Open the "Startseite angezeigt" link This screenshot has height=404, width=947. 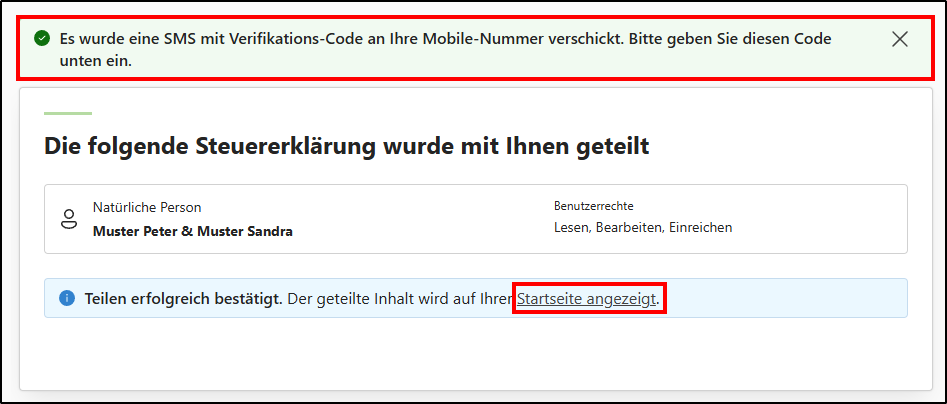click(588, 298)
